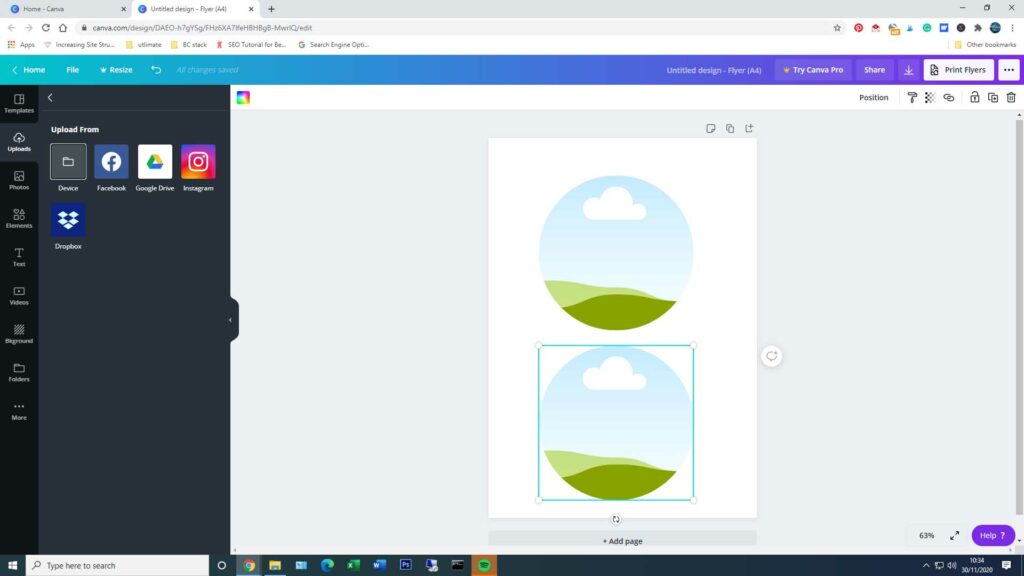Screen dimensions: 1024x576
Task: Choose Google Drive as upload source
Action: pyautogui.click(x=155, y=162)
